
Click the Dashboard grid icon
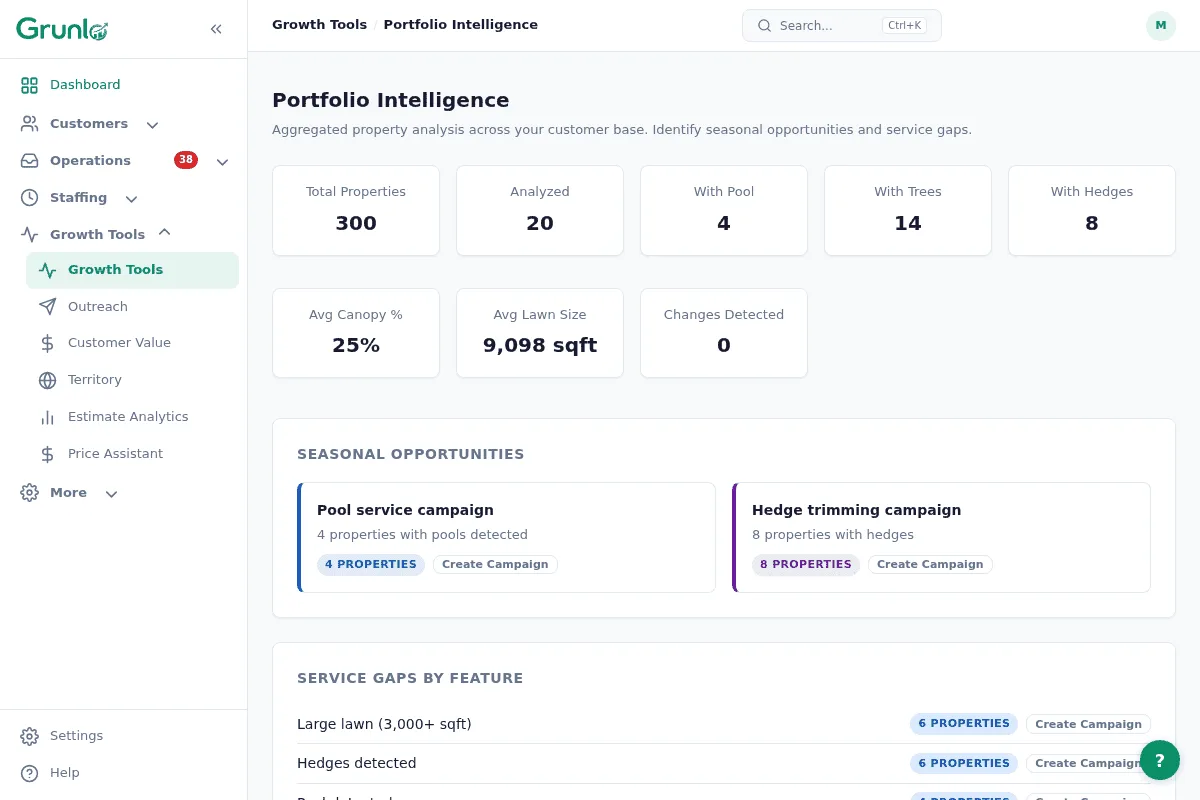tap(30, 85)
